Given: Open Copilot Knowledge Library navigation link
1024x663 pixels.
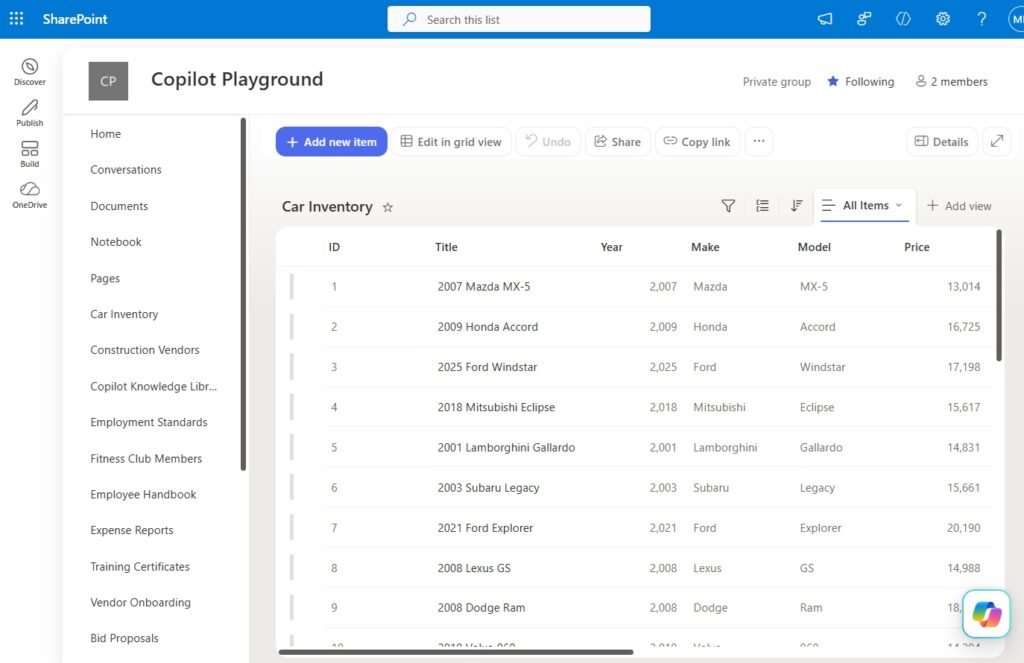Looking at the screenshot, I should coord(153,387).
